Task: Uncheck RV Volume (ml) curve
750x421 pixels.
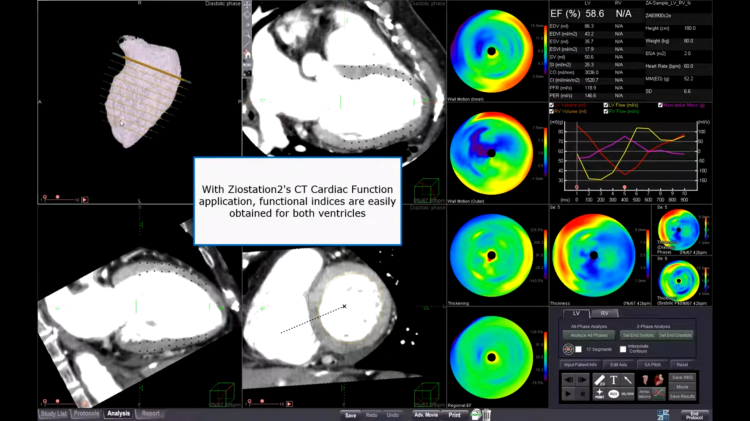Action: [551, 111]
